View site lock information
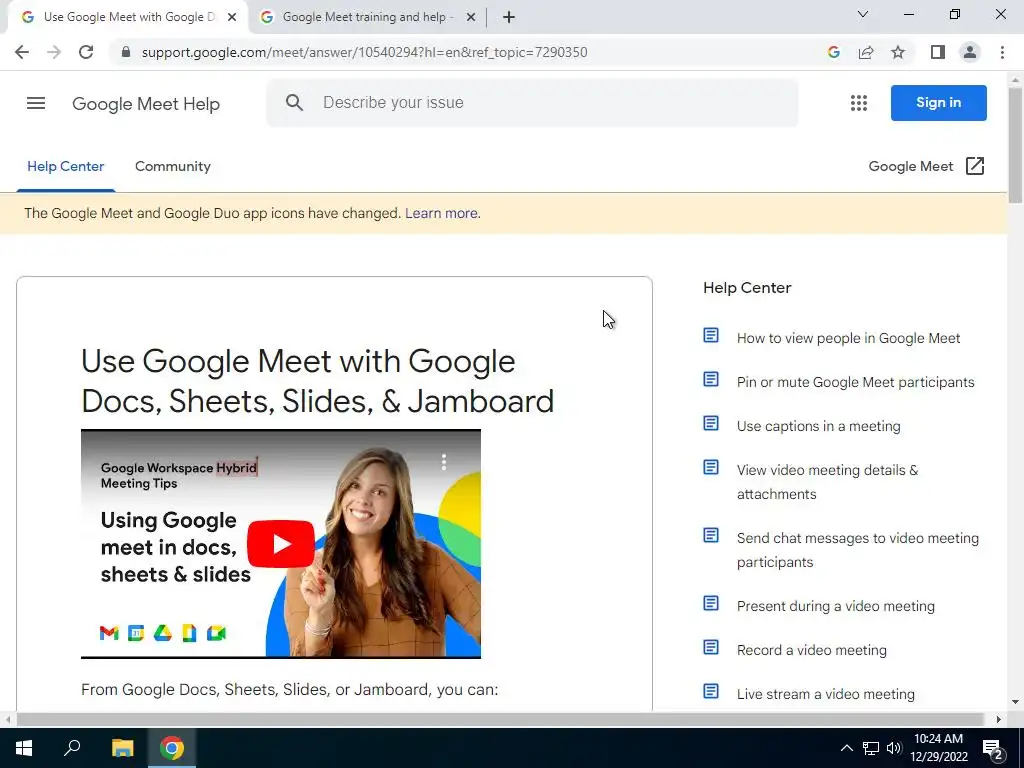 coord(126,52)
